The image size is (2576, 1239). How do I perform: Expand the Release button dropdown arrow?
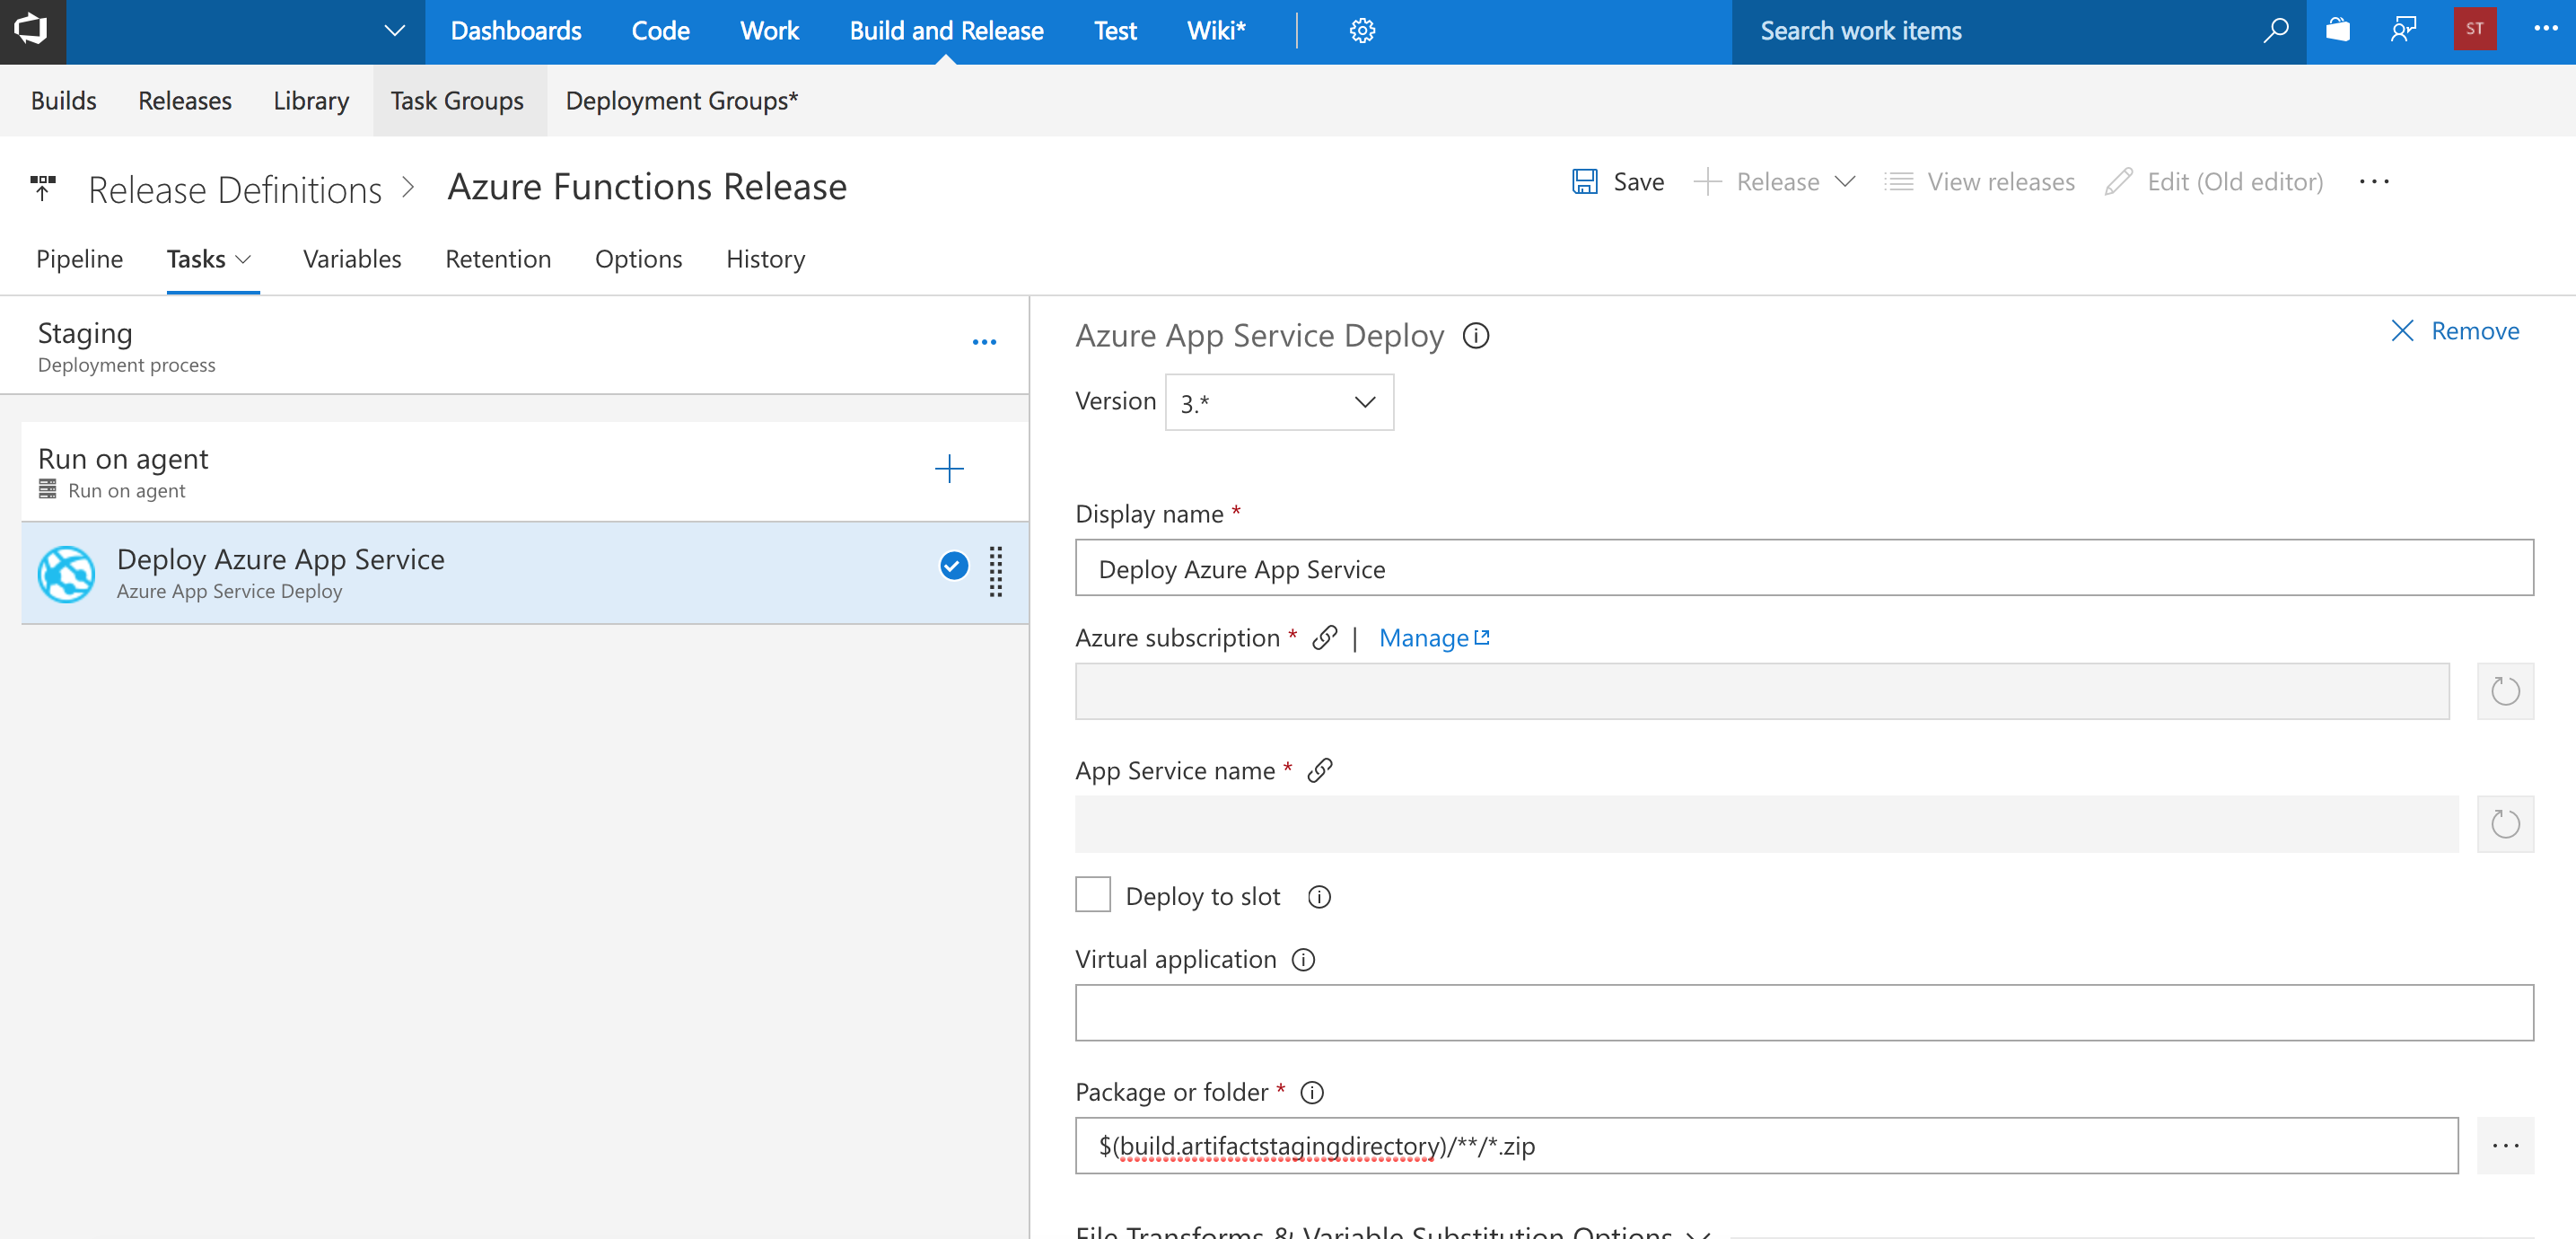coord(1845,182)
